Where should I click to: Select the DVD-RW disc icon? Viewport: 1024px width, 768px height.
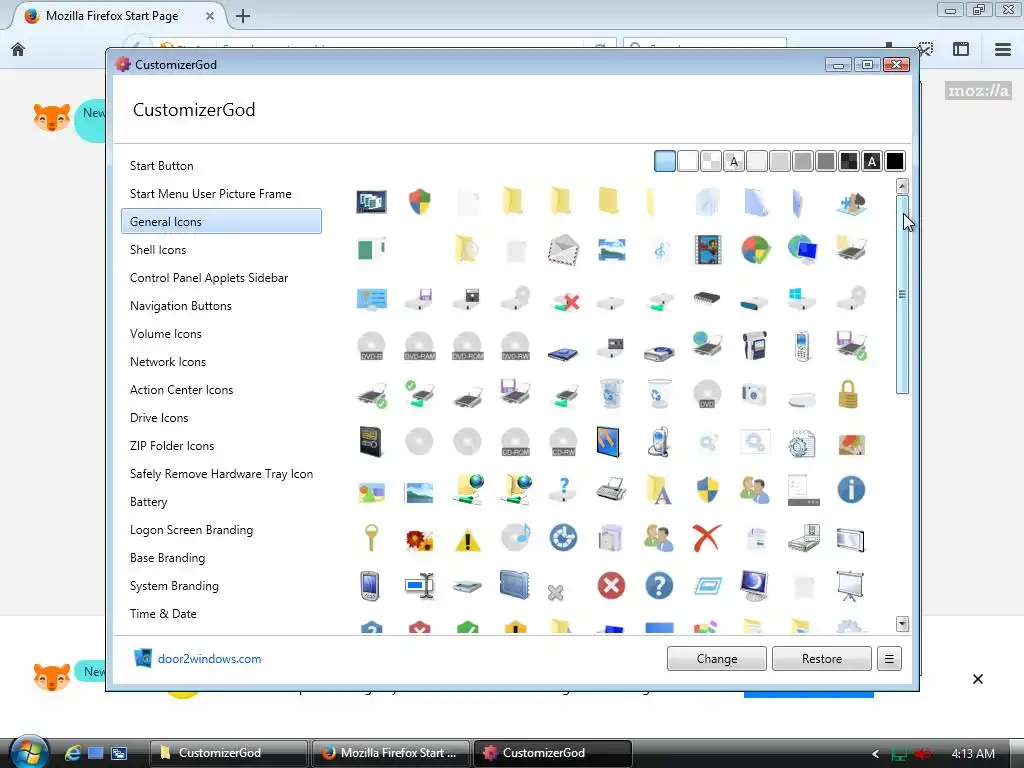click(x=515, y=346)
